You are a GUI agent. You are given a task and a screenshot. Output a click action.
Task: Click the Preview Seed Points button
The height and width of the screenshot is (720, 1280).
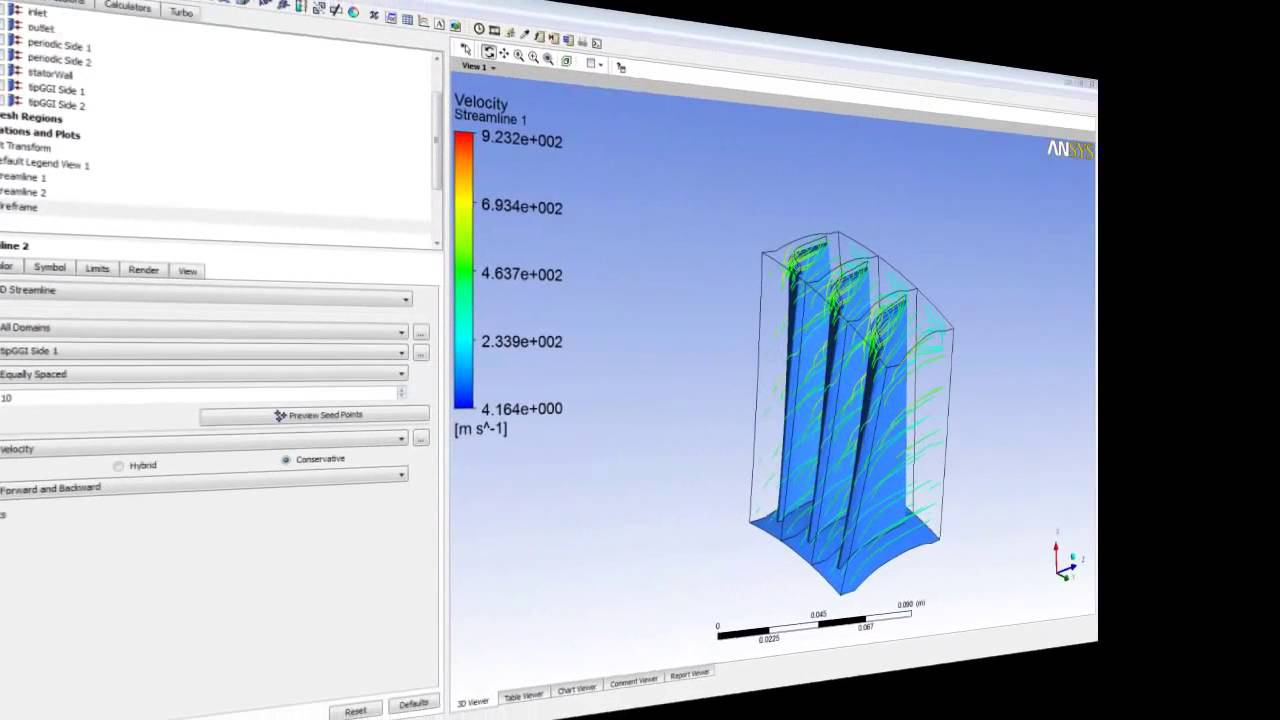point(315,415)
